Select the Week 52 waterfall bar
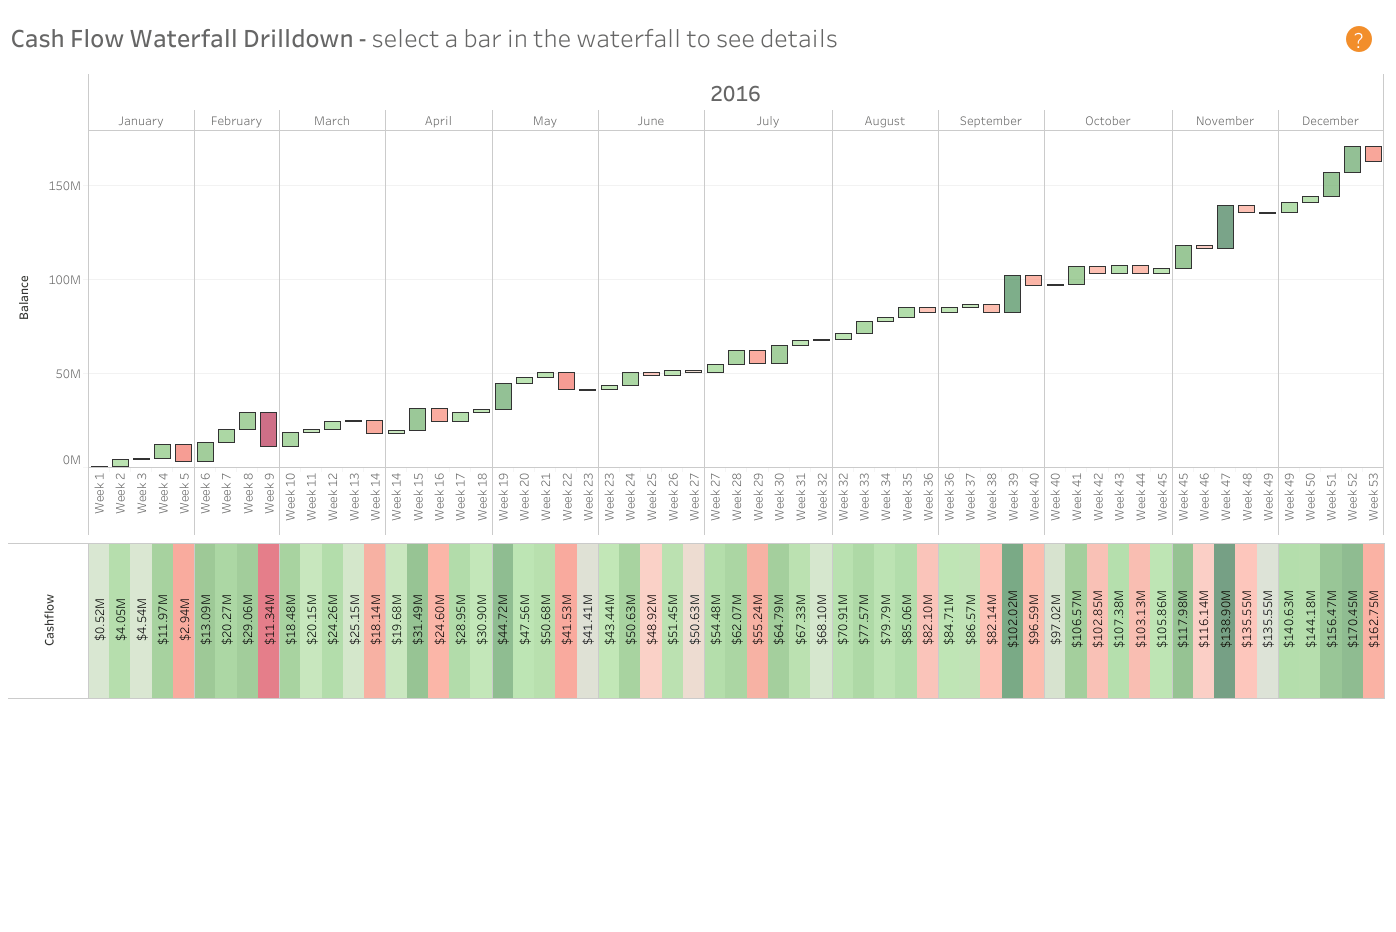This screenshot has width=1396, height=932. tap(1352, 159)
